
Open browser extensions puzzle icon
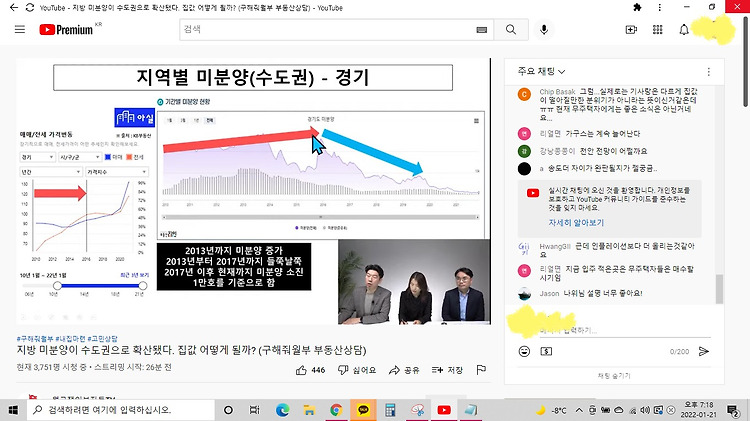click(x=637, y=7)
